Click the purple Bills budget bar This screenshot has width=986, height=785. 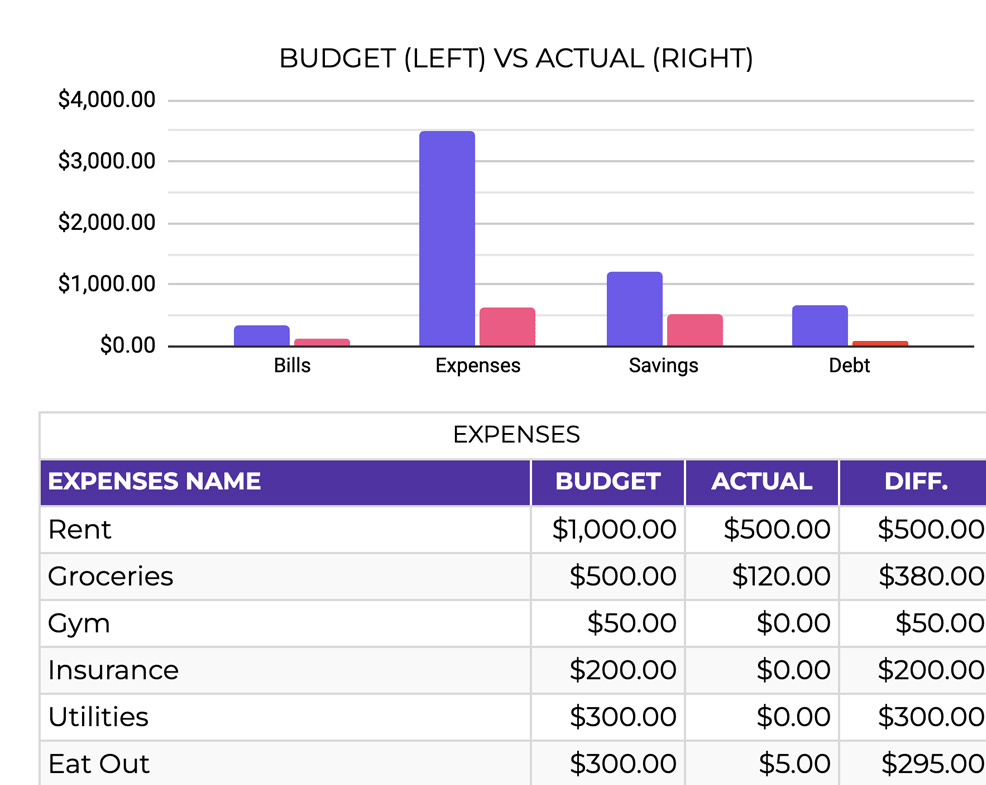(262, 336)
